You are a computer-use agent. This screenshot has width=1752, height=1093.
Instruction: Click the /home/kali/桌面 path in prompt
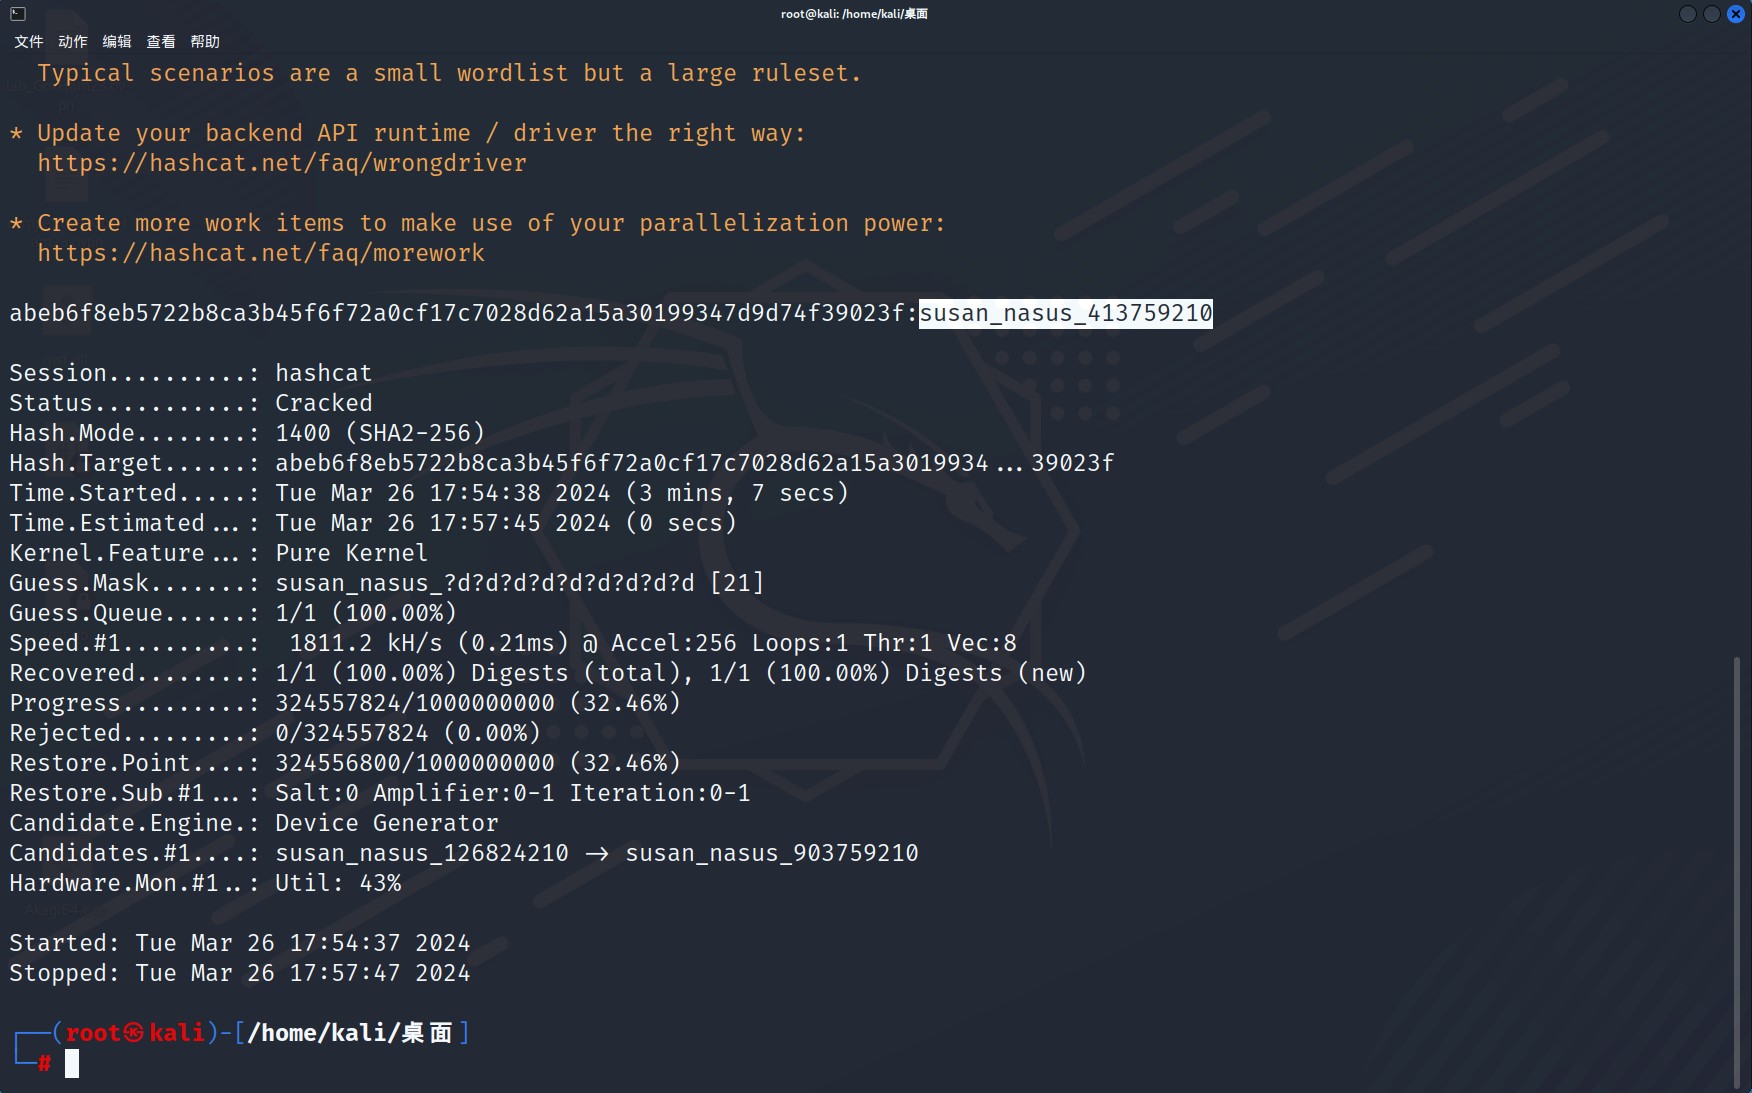[x=350, y=1033]
